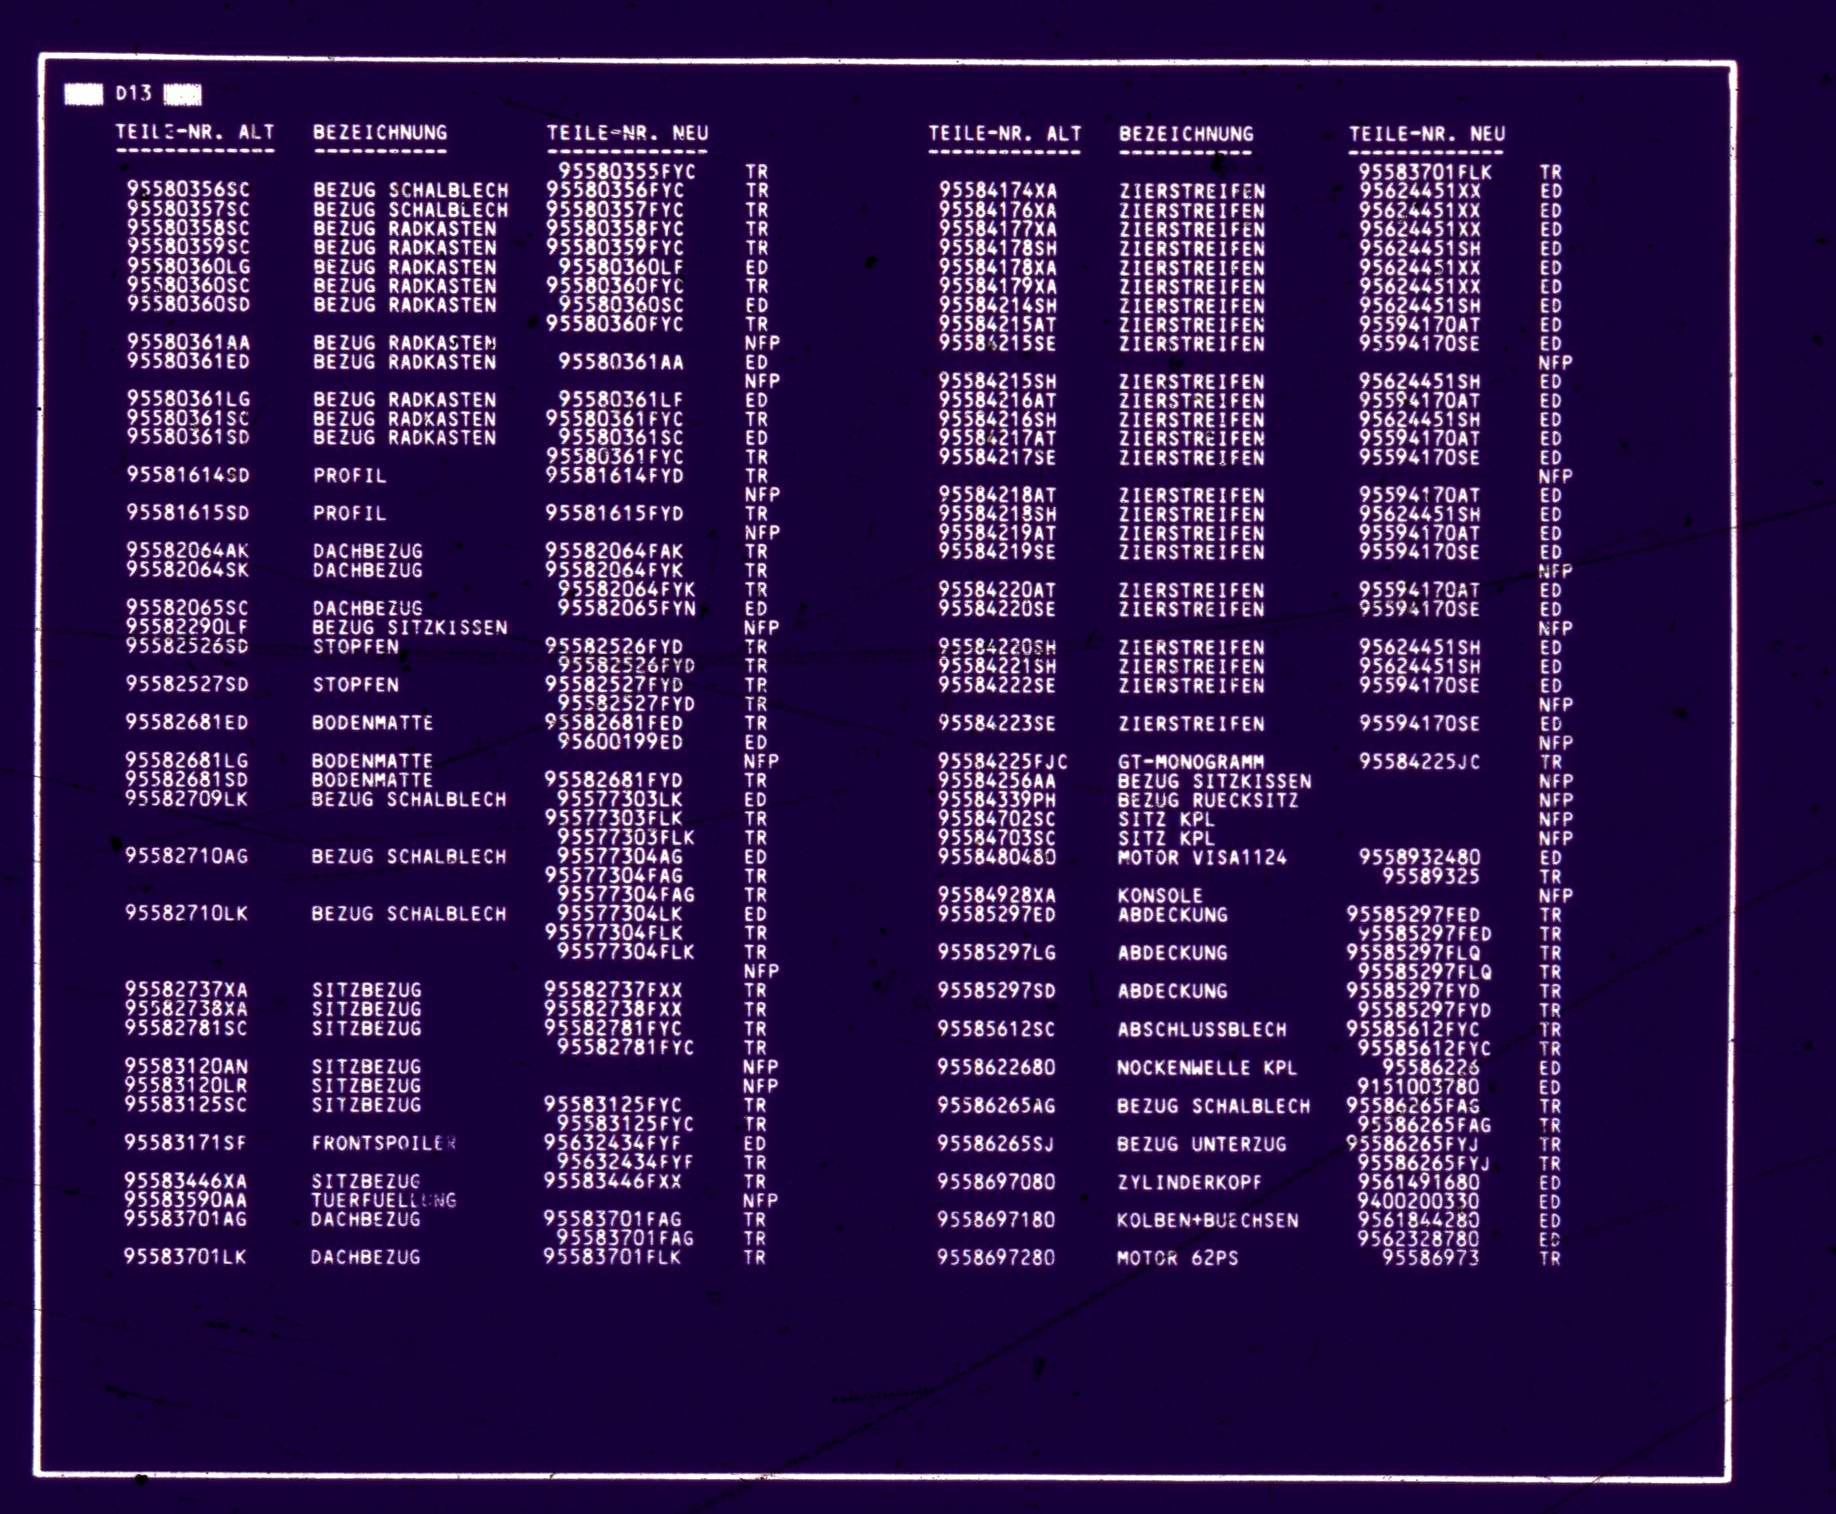1836x1514 pixels.
Task: Select ZIERSTREIFEN part 95584179XA
Action: point(997,286)
